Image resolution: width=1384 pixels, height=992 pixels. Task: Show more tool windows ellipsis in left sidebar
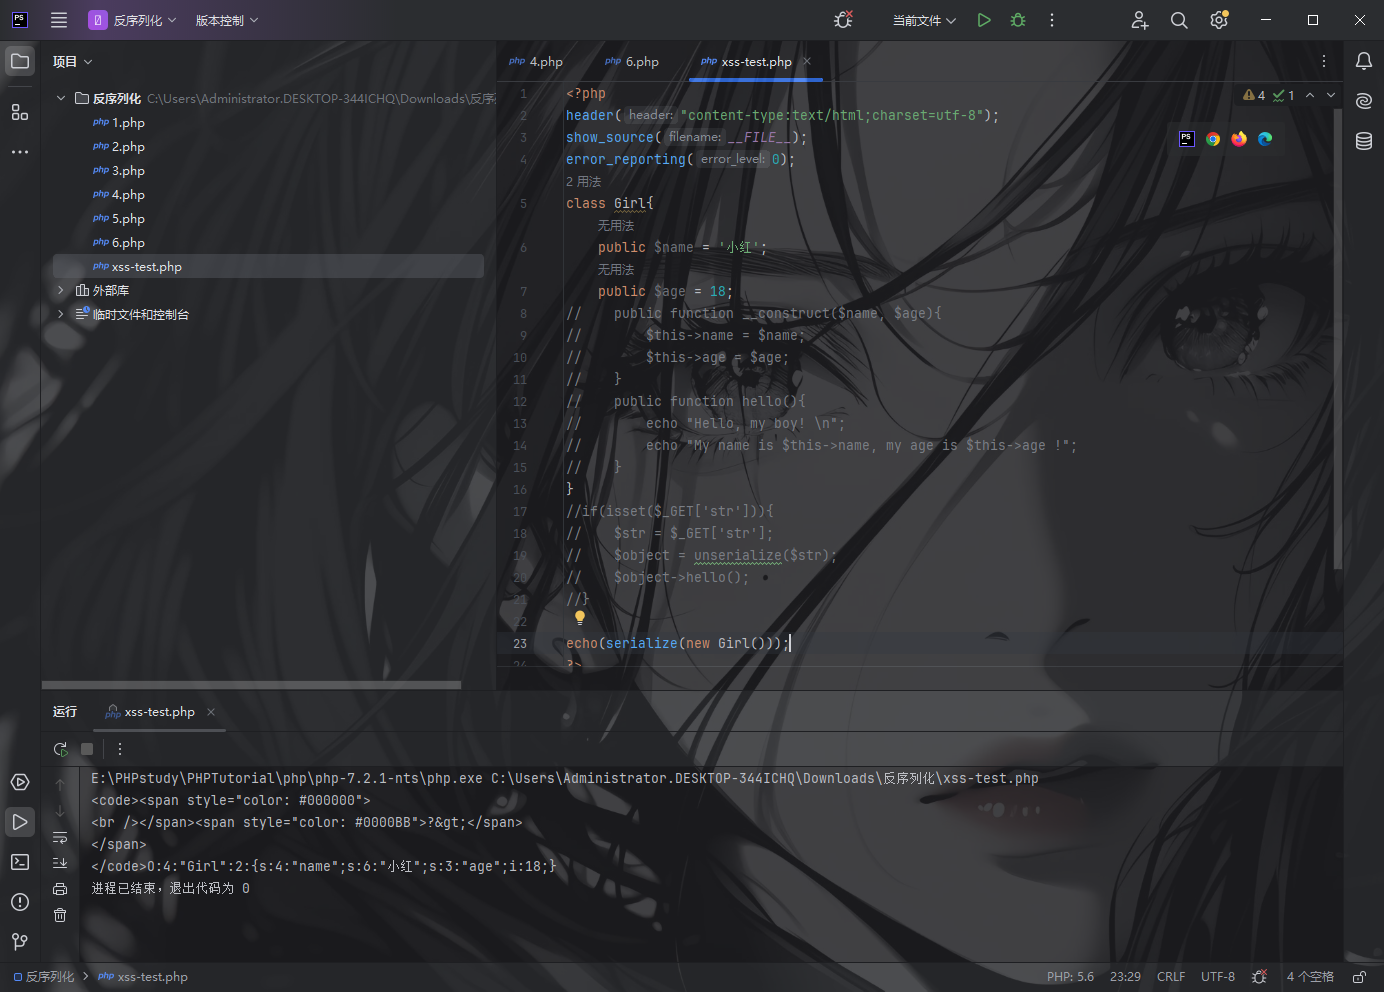(20, 152)
